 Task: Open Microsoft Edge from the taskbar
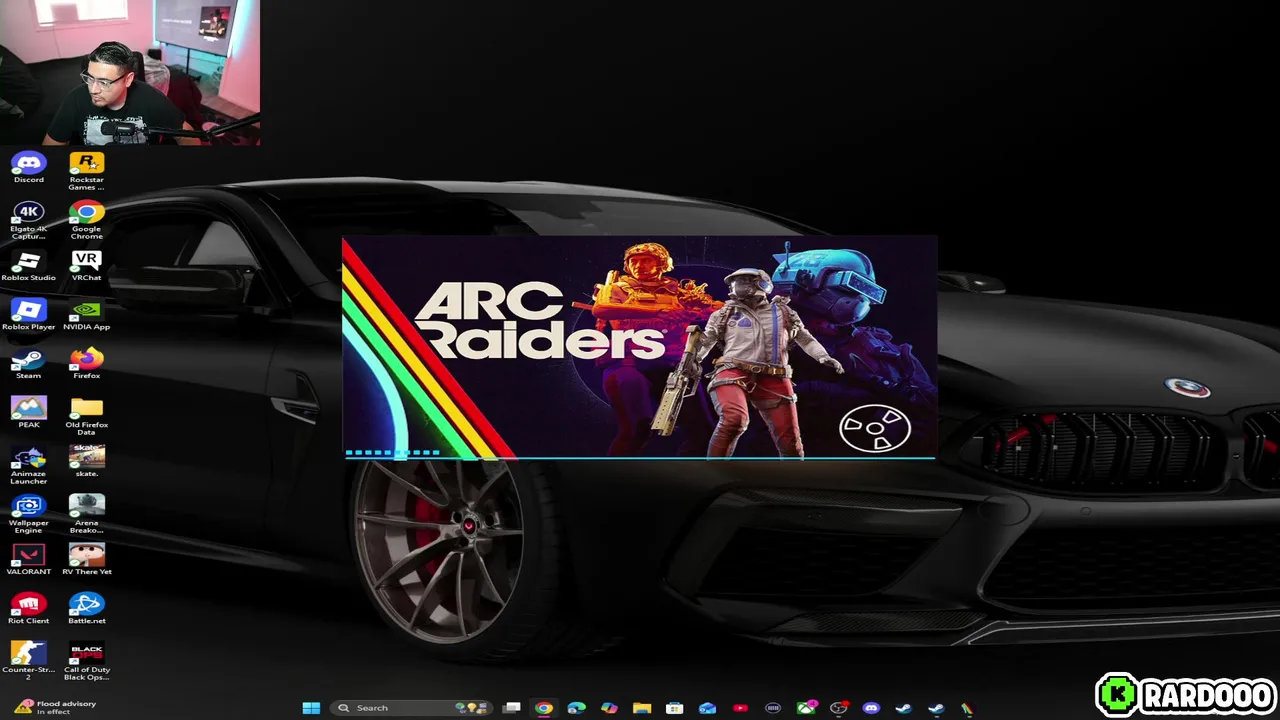(x=576, y=708)
